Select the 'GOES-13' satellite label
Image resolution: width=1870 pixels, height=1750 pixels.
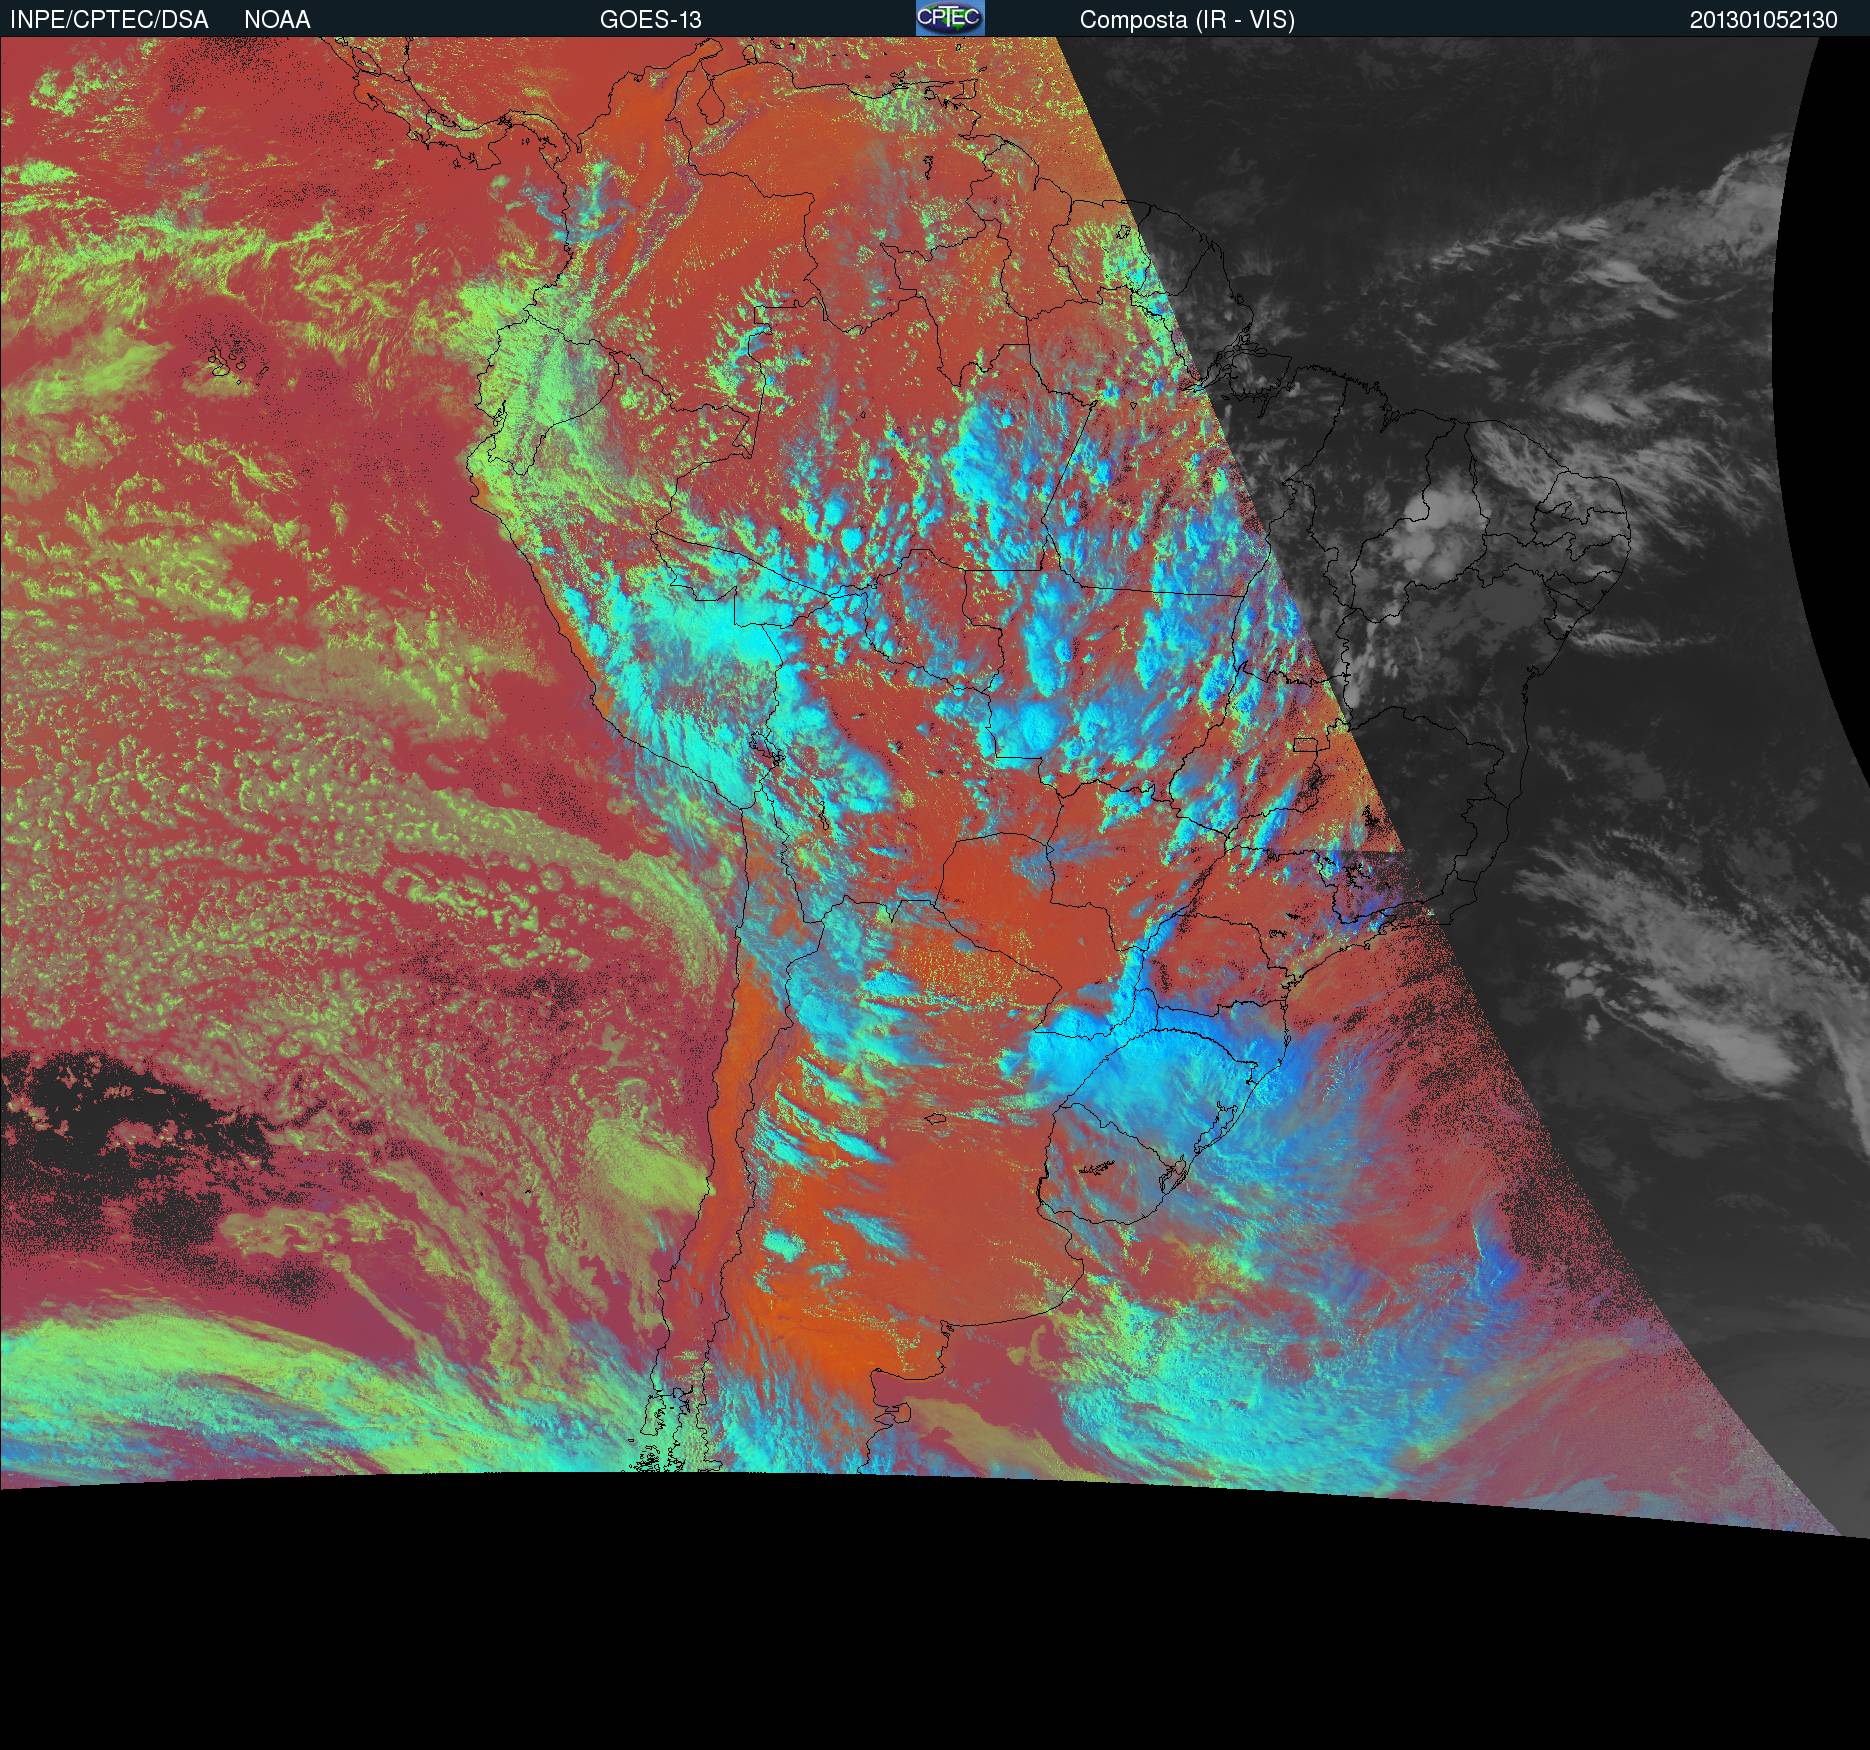650,19
